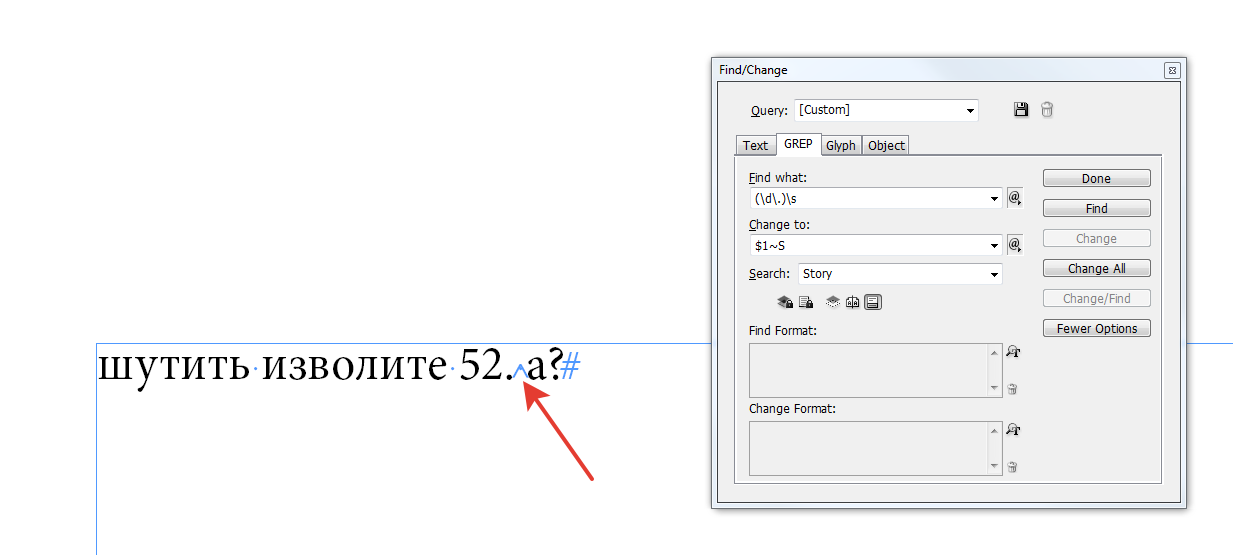
Task: Place cursor in the word шутить
Action: (x=174, y=367)
